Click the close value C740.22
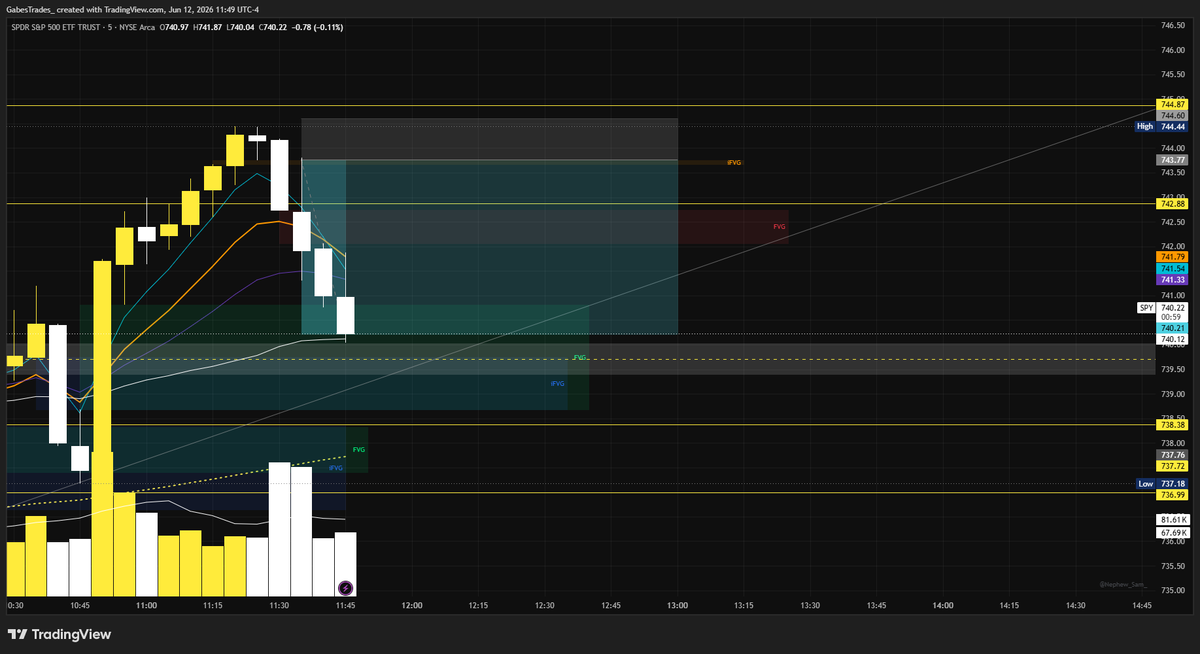1200x654 pixels. pos(274,27)
